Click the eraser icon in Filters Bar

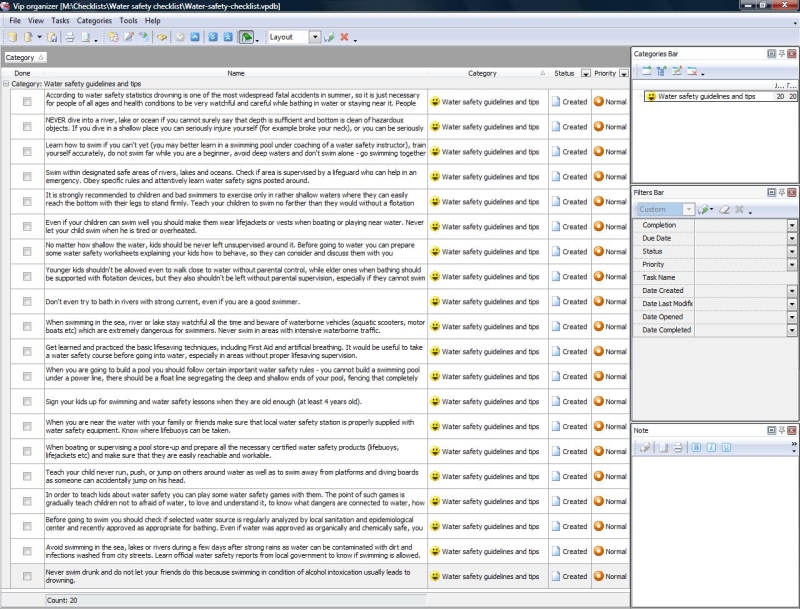pos(724,209)
